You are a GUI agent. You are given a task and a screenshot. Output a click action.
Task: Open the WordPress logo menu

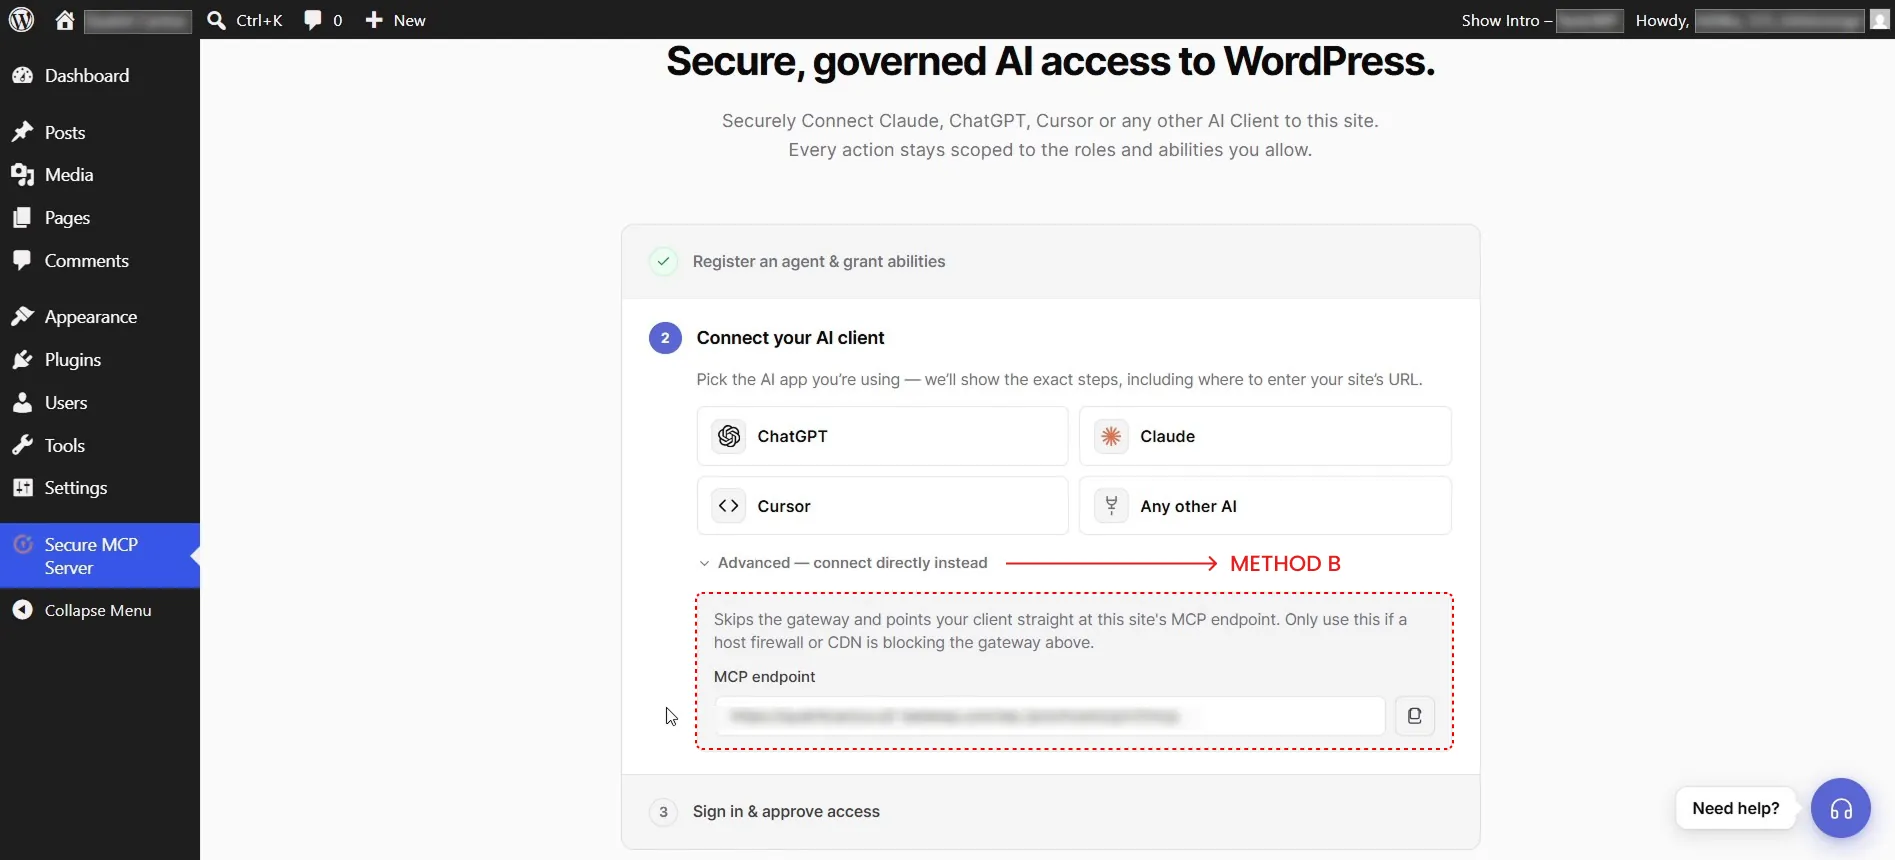21,20
